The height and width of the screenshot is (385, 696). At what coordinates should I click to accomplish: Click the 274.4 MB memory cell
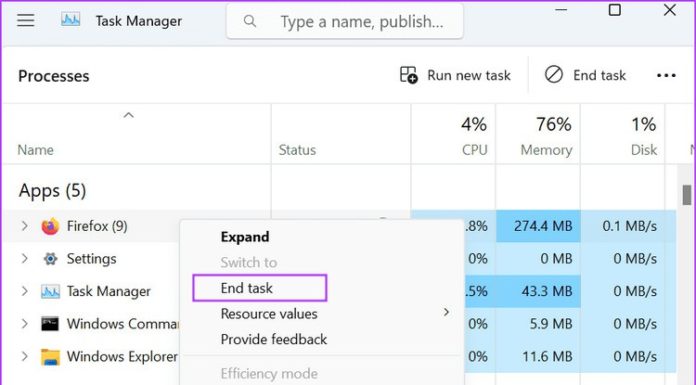[x=538, y=226]
